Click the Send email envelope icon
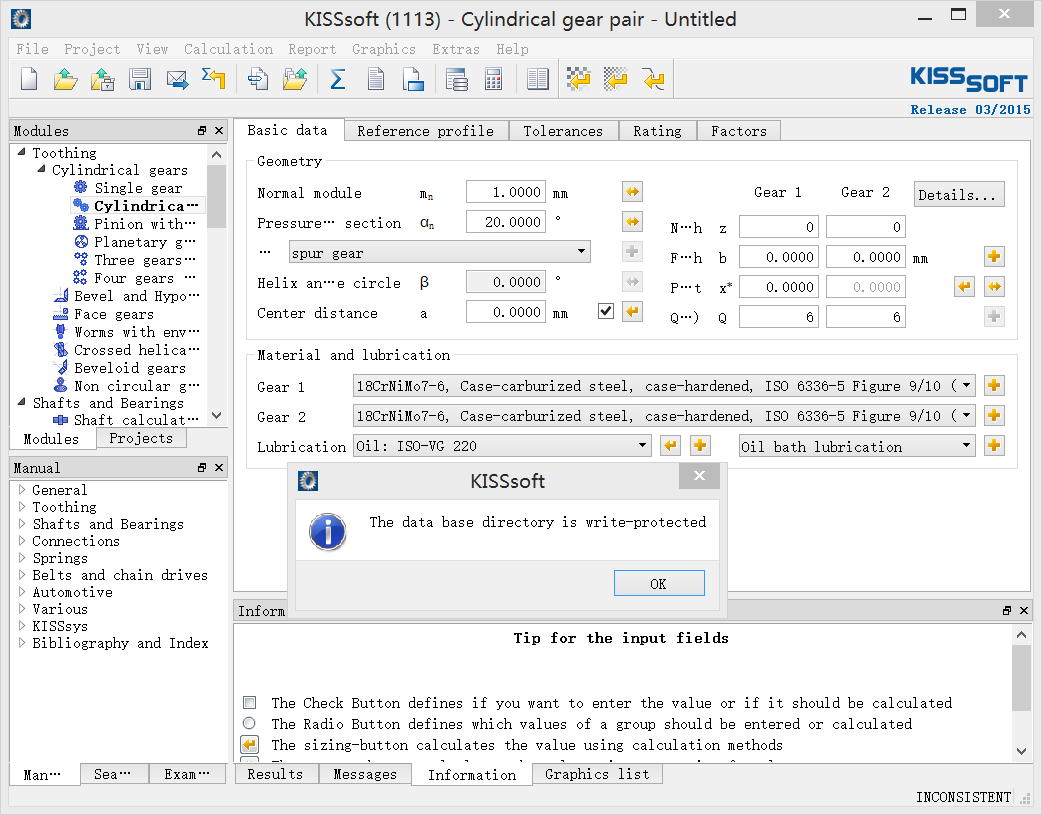Screen dimensions: 1042x815 click(x=177, y=79)
